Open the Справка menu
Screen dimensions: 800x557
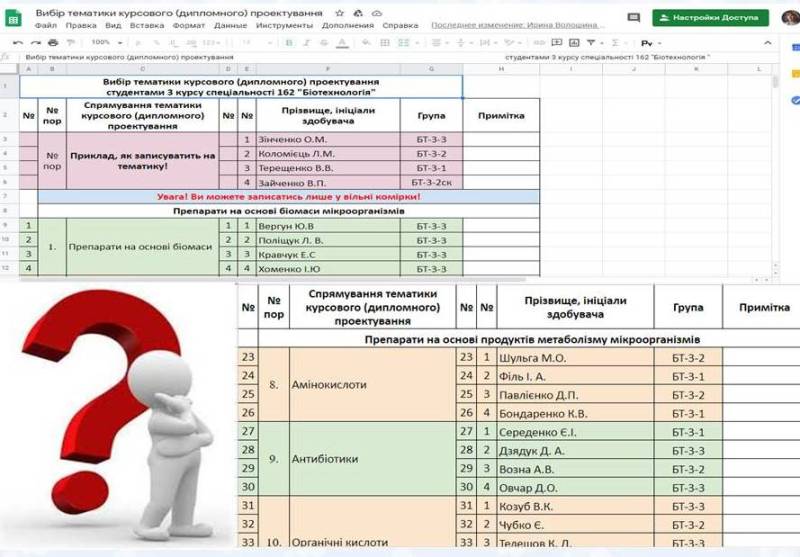click(x=401, y=25)
